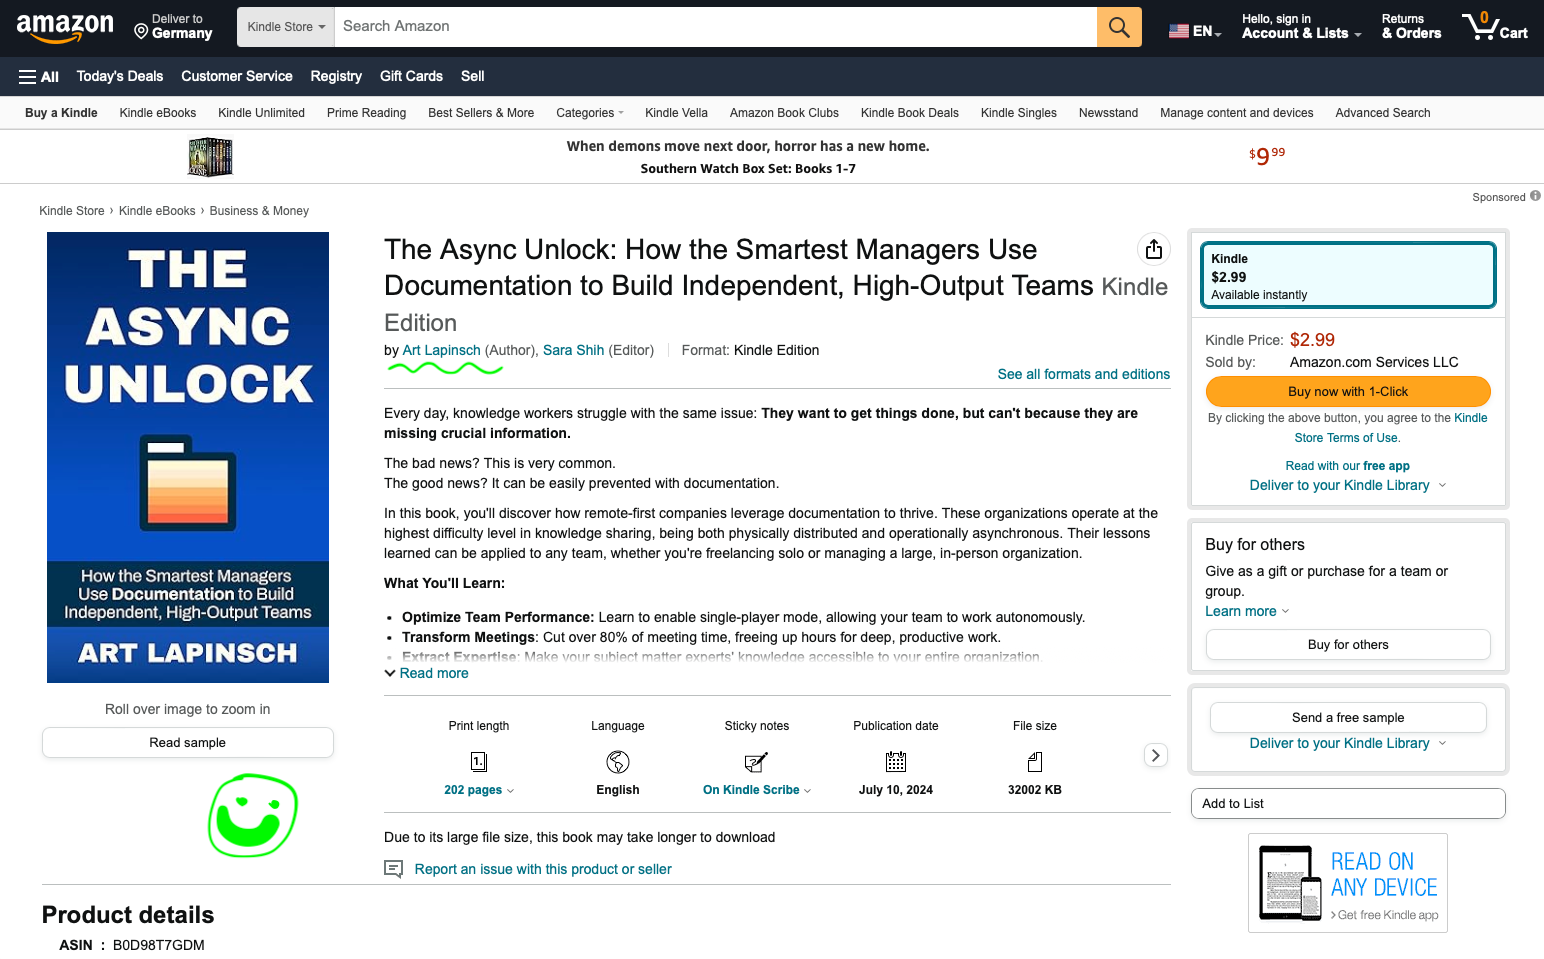Click the Deliver to Germany location icon
Image resolution: width=1544 pixels, height=959 pixels.
pos(142,32)
